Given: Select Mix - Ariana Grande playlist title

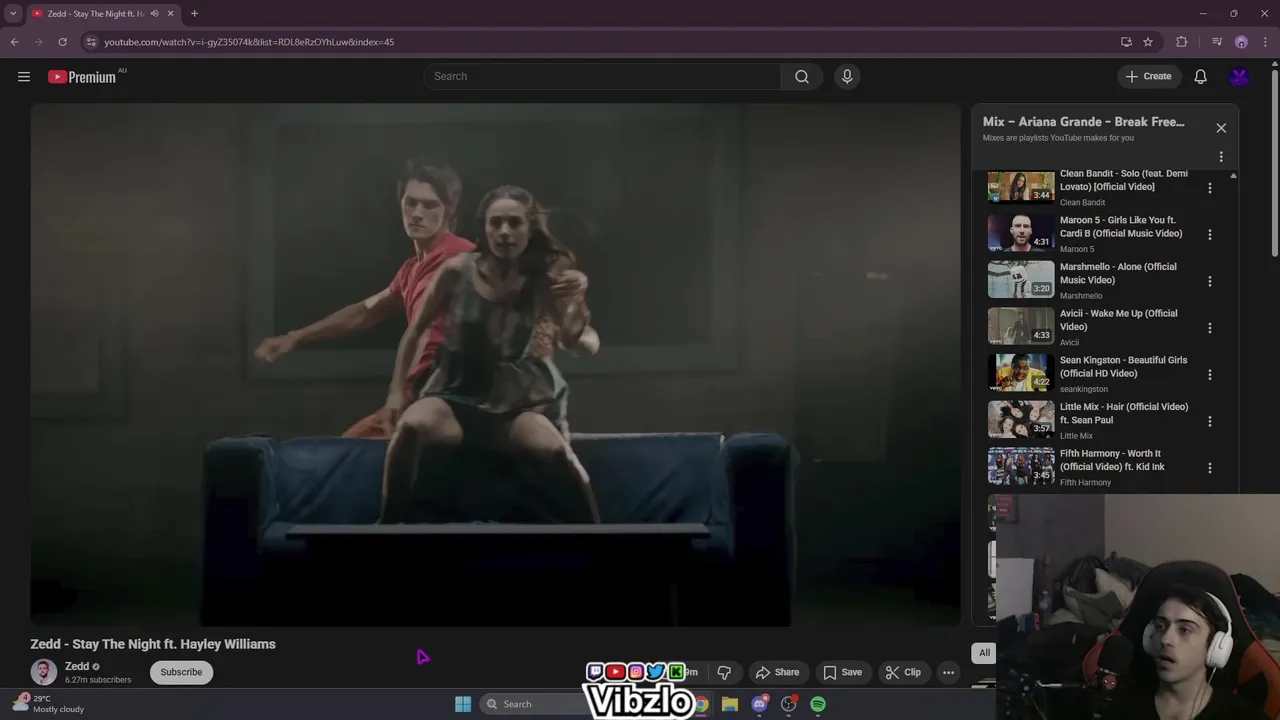Looking at the screenshot, I should 1084,122.
